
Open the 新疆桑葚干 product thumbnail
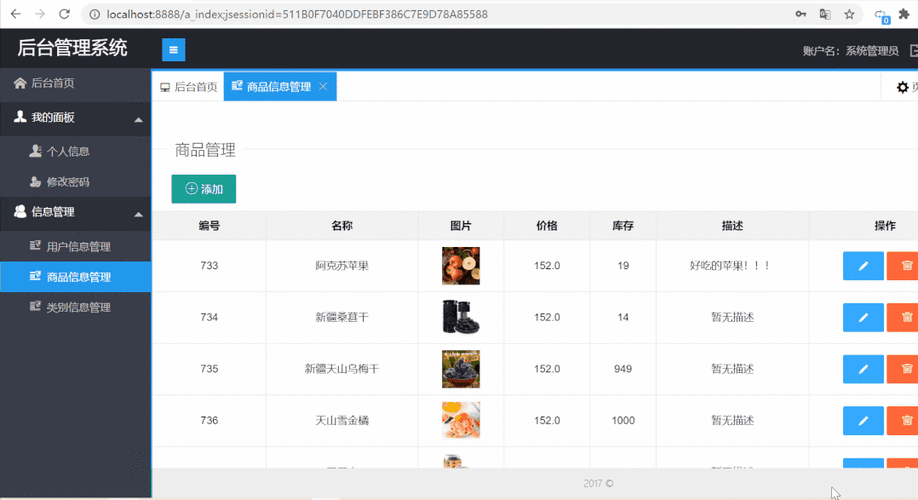coord(461,317)
